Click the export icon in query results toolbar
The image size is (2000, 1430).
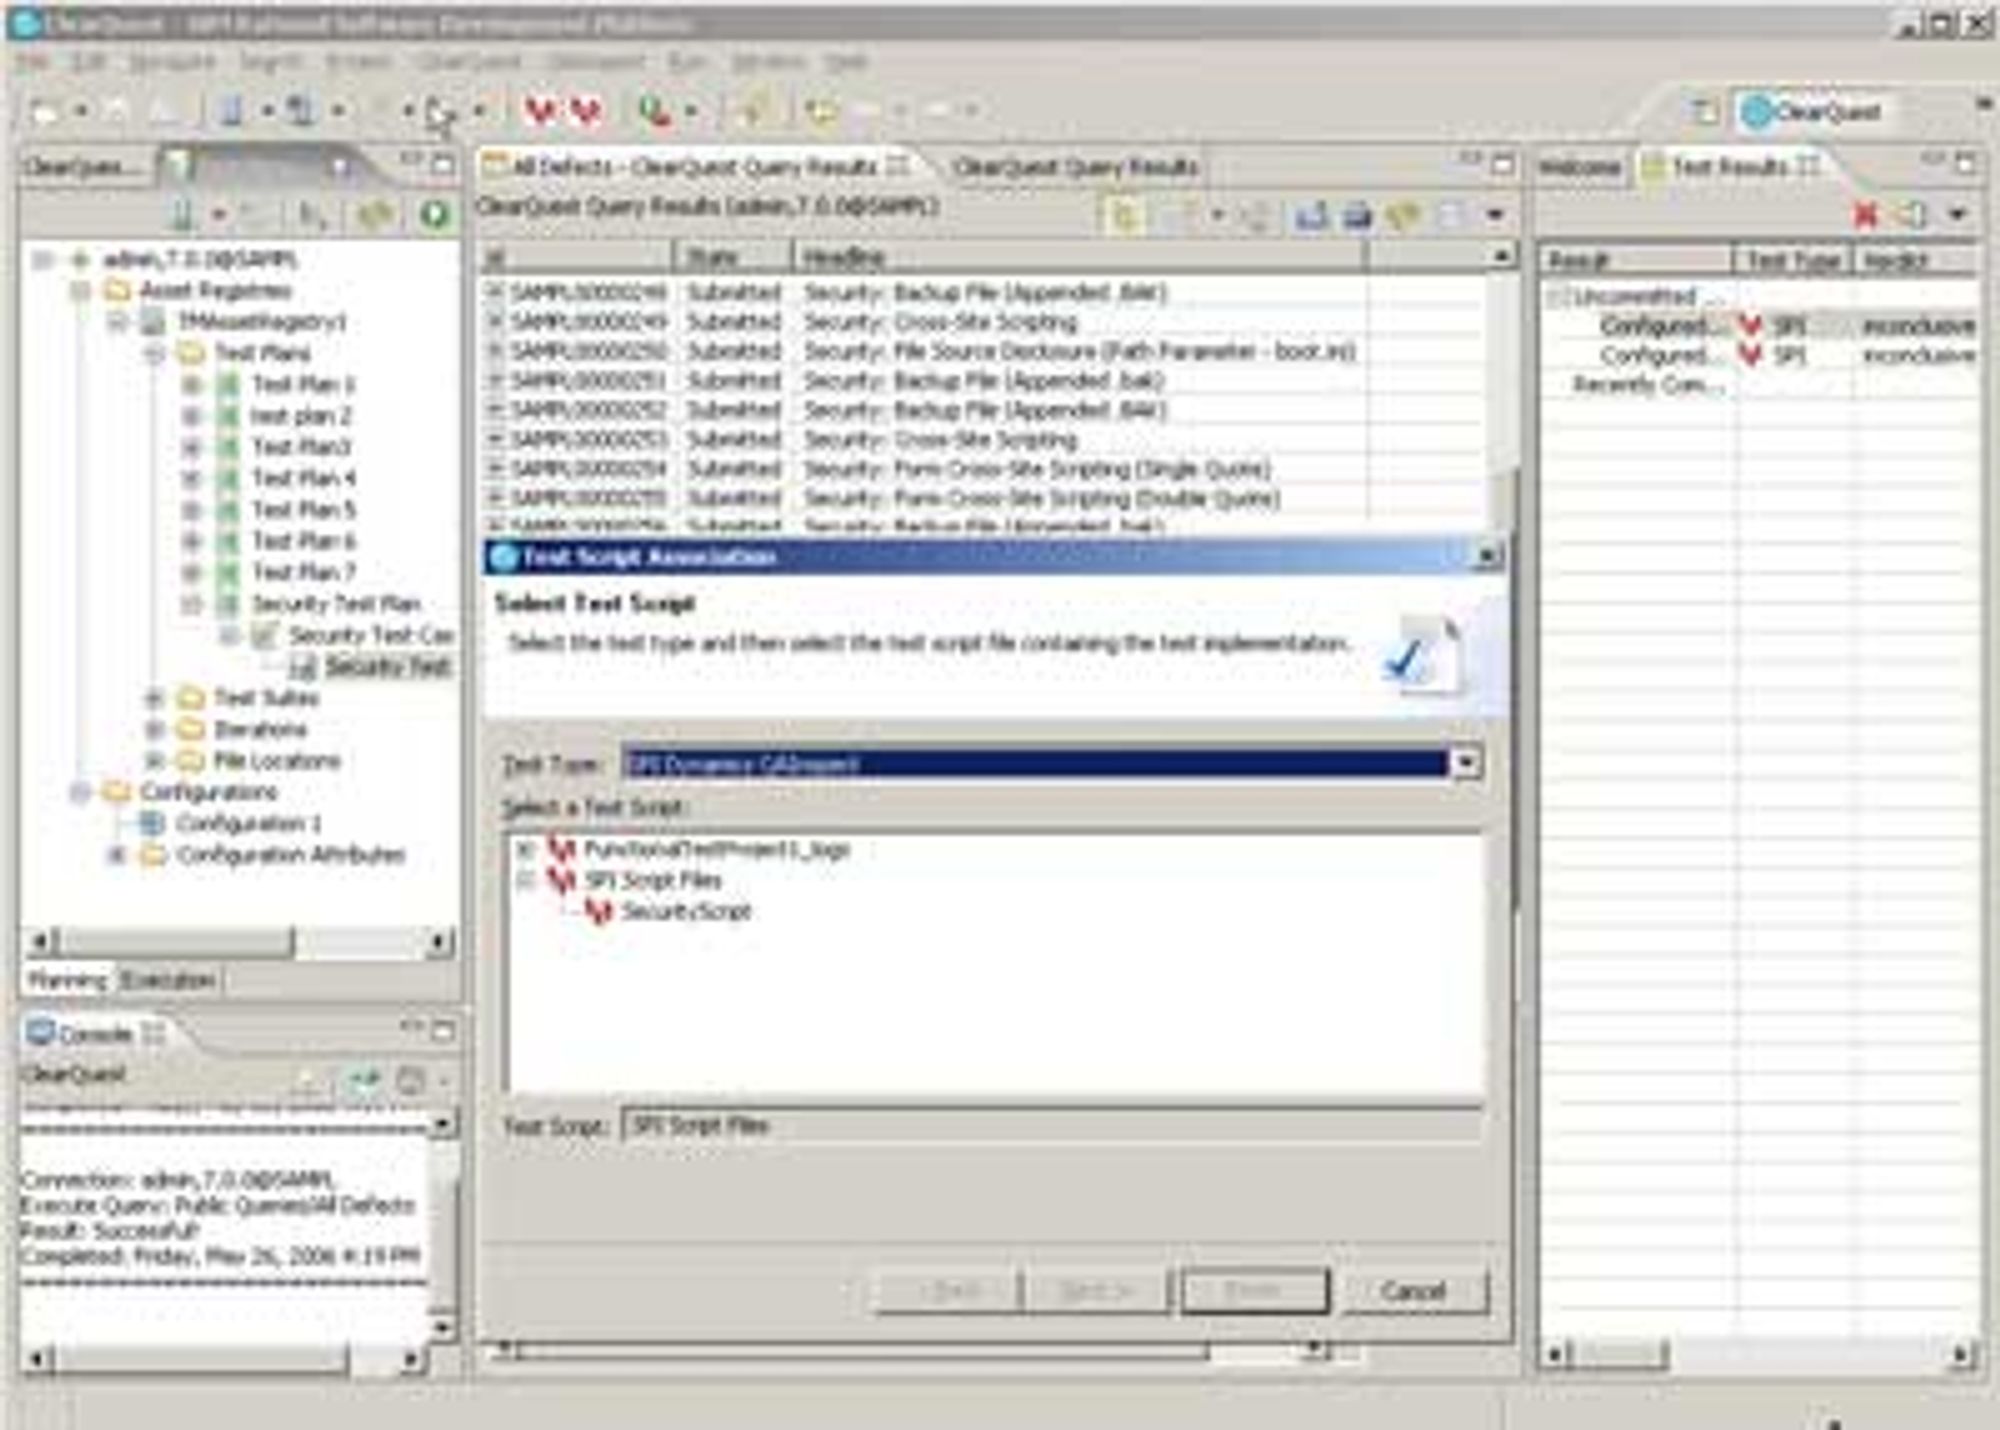coord(1311,214)
